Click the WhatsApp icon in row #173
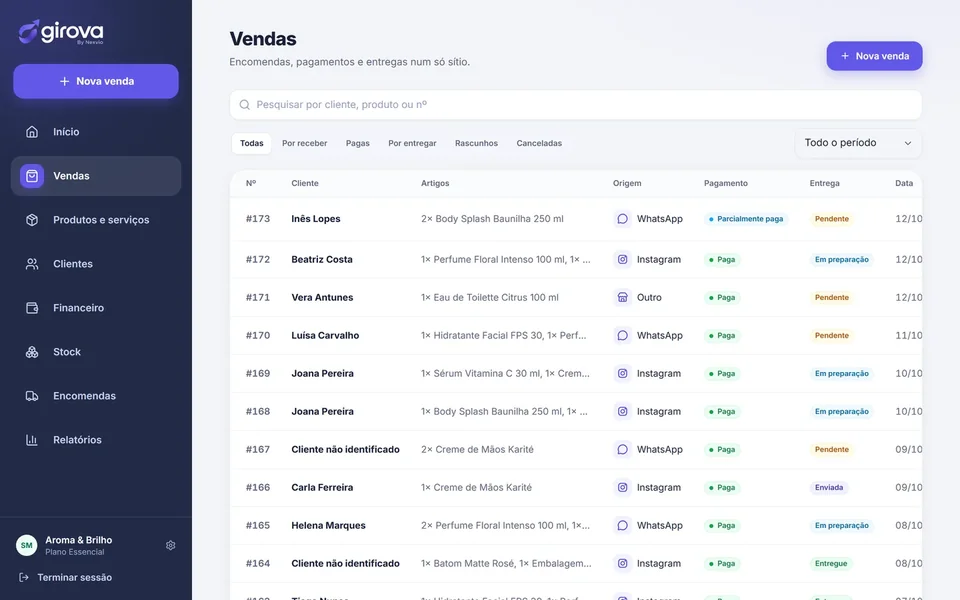 click(623, 219)
